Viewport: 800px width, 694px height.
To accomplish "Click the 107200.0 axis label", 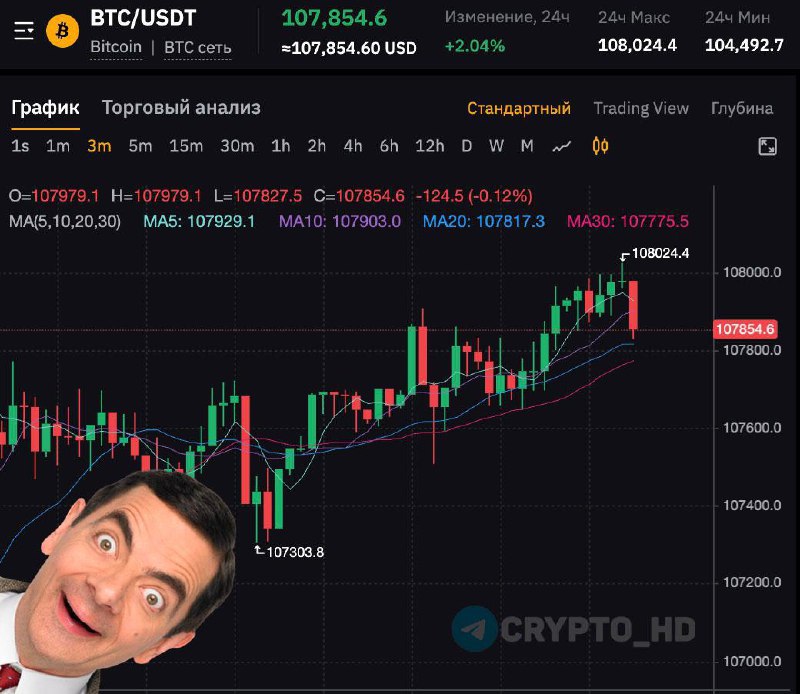I will tap(752, 582).
